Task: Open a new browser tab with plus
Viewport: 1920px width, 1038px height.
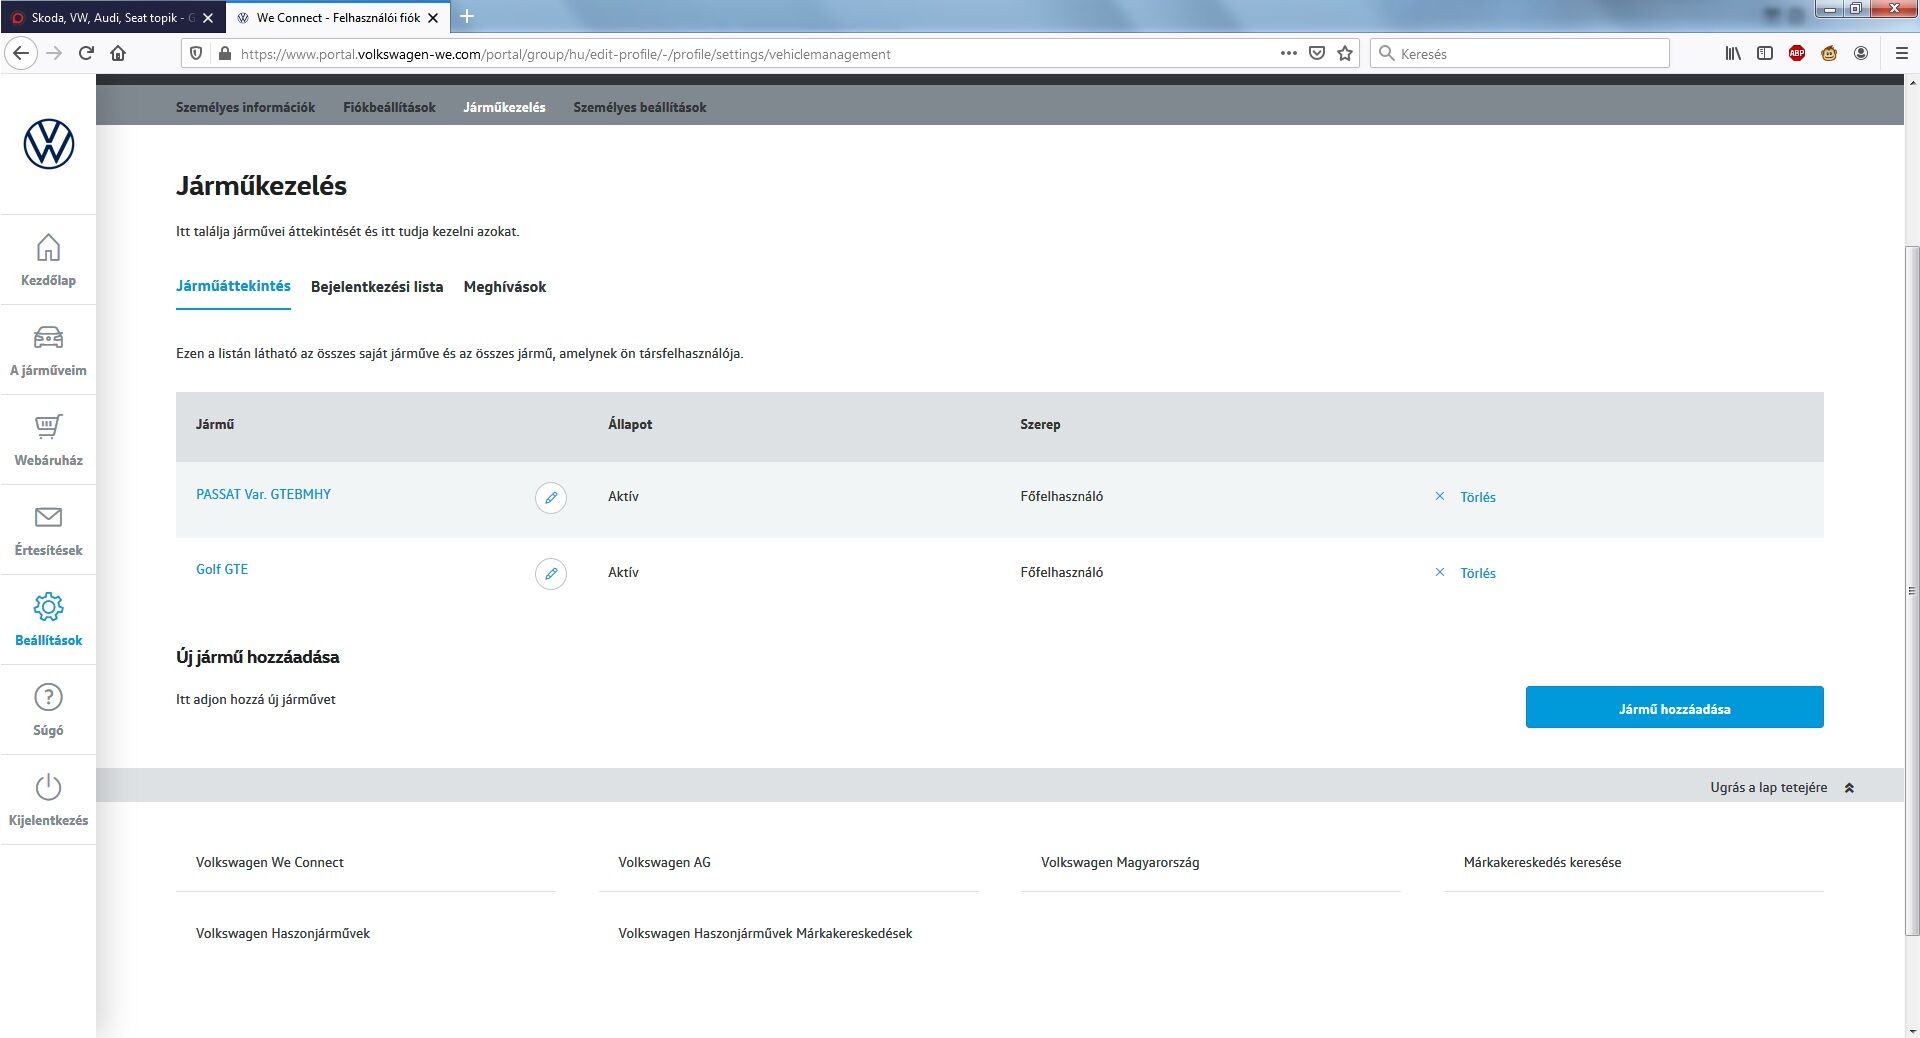Action: pos(467,16)
